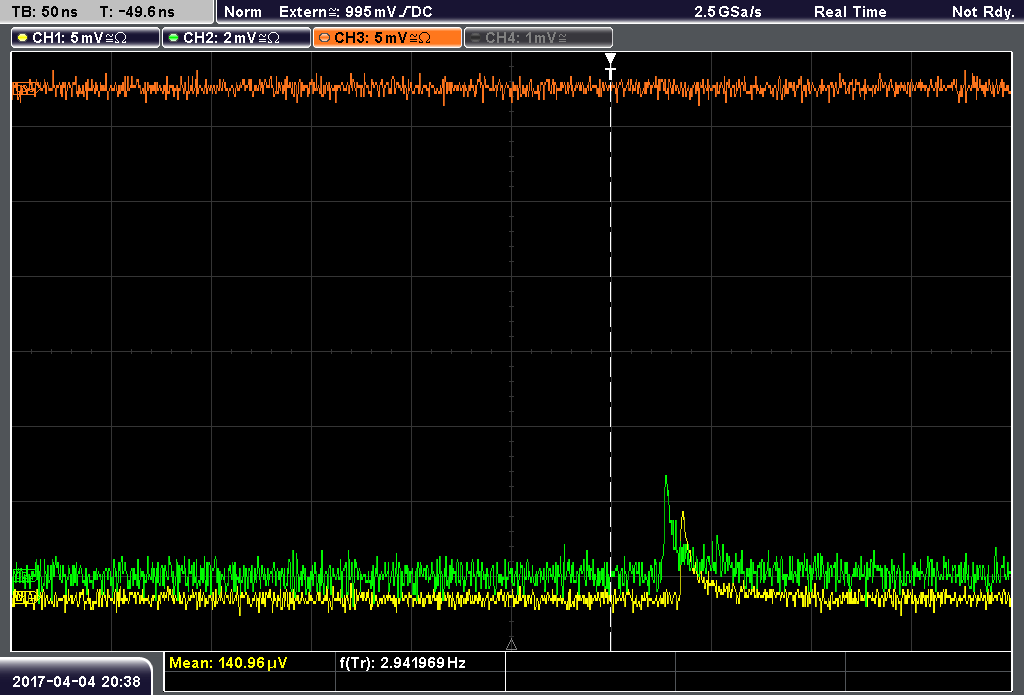Viewport: 1024px width, 695px height.
Task: Select the CH1 5 mV channel tab
Action: (86, 38)
